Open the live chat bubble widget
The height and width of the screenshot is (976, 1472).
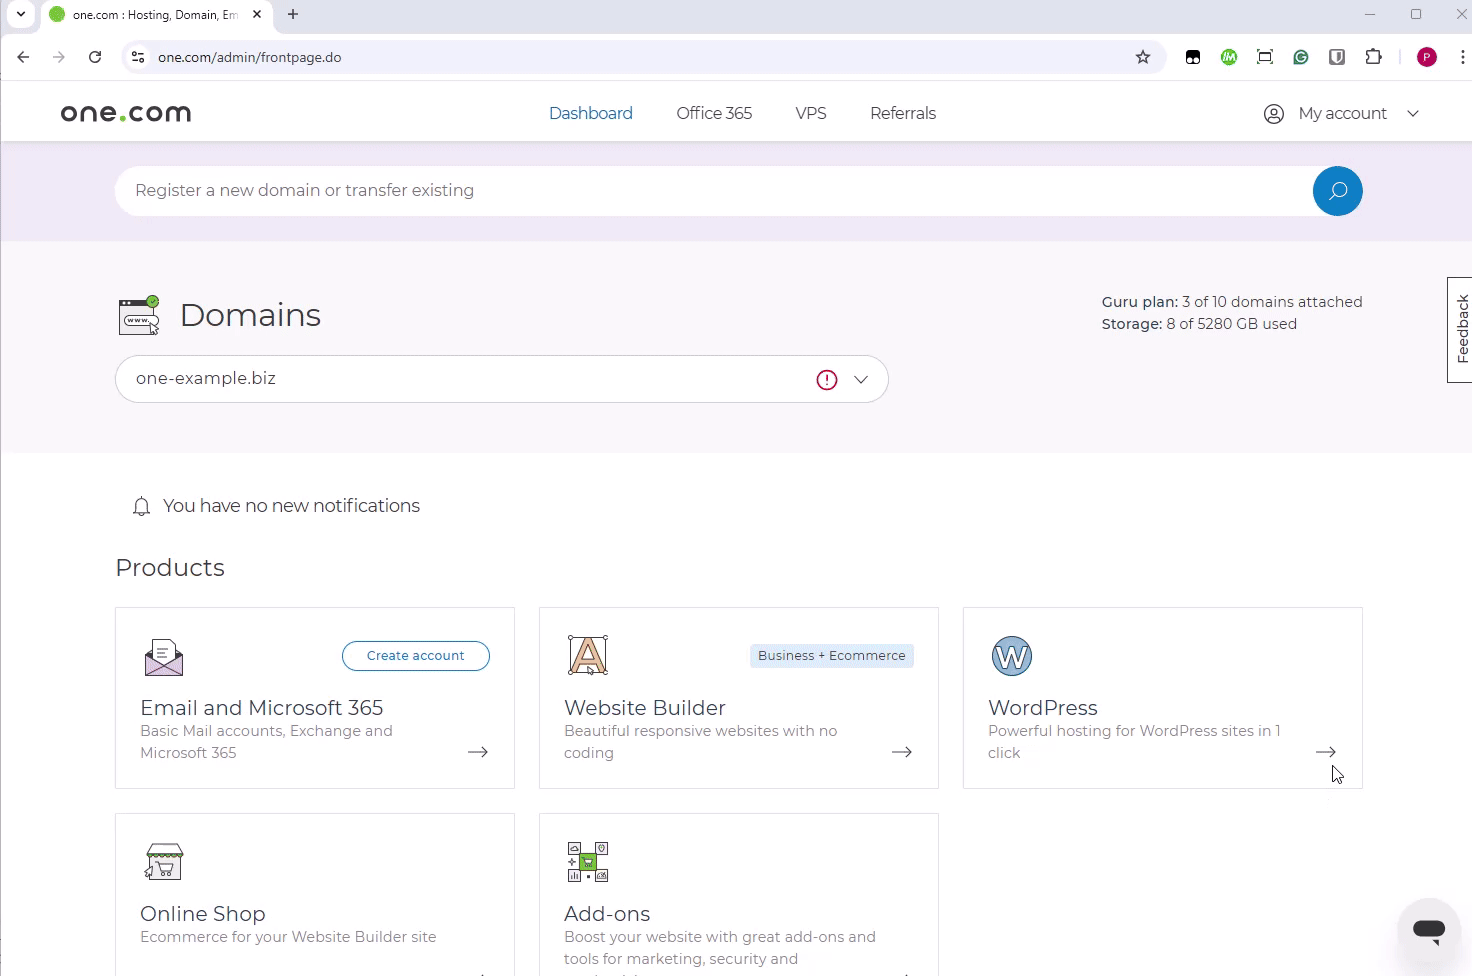pyautogui.click(x=1428, y=929)
